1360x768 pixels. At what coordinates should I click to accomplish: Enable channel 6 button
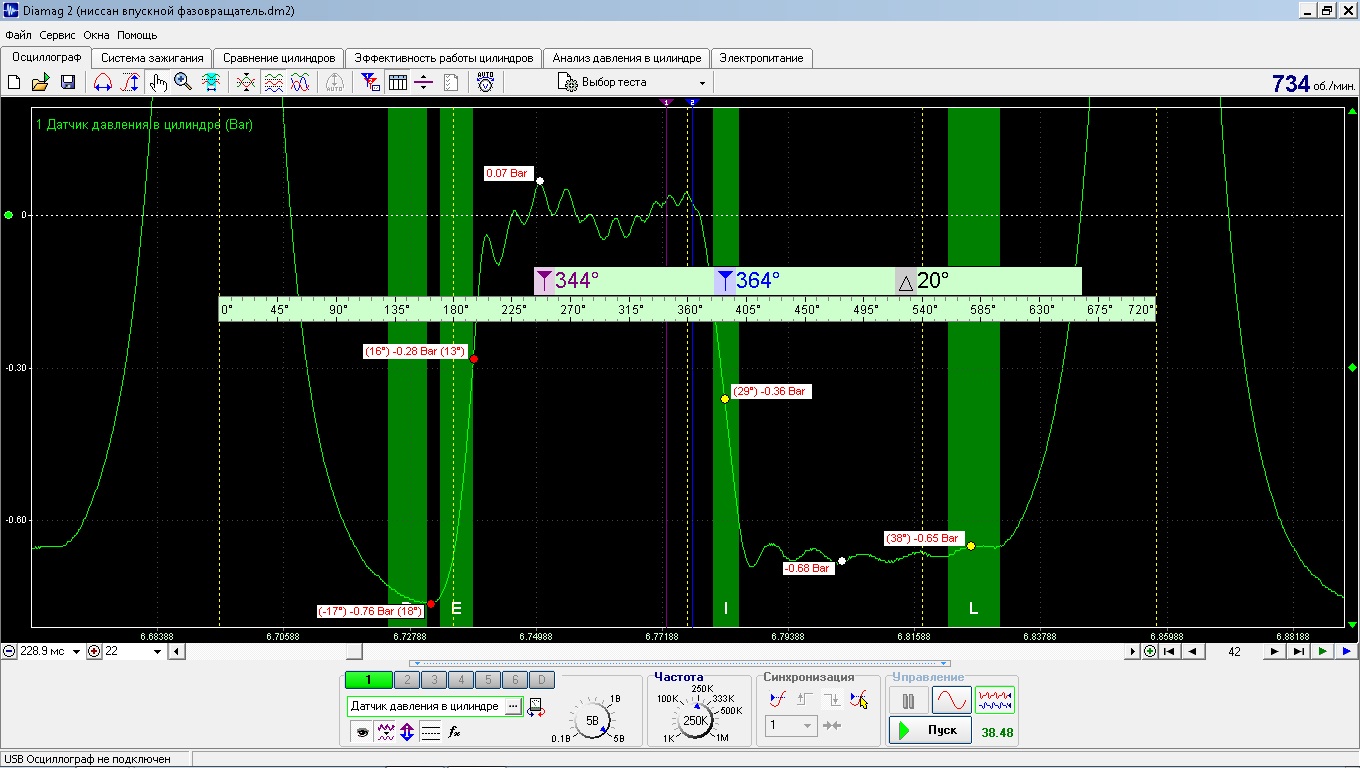[x=513, y=680]
